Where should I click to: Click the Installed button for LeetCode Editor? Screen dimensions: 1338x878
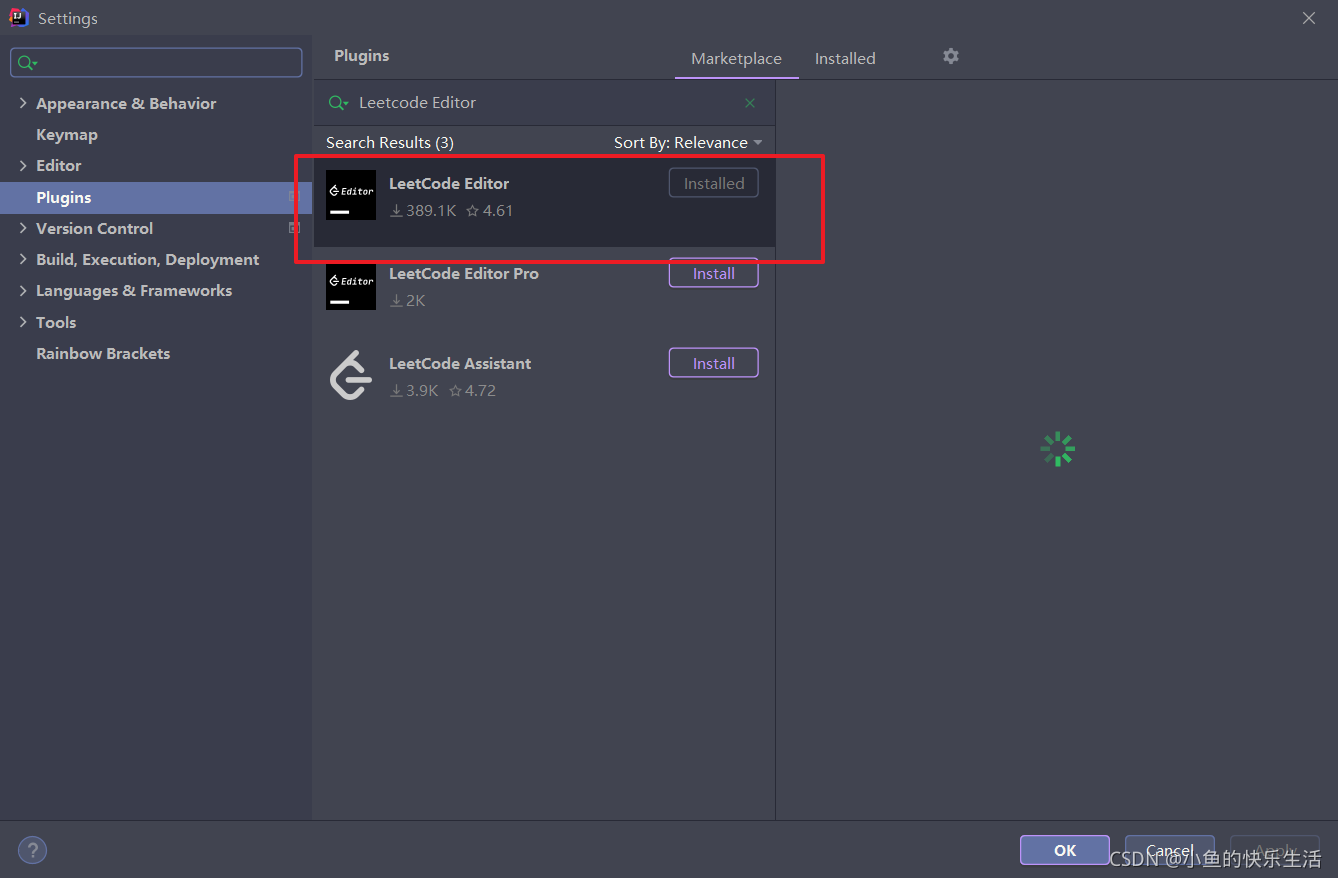[x=714, y=183]
